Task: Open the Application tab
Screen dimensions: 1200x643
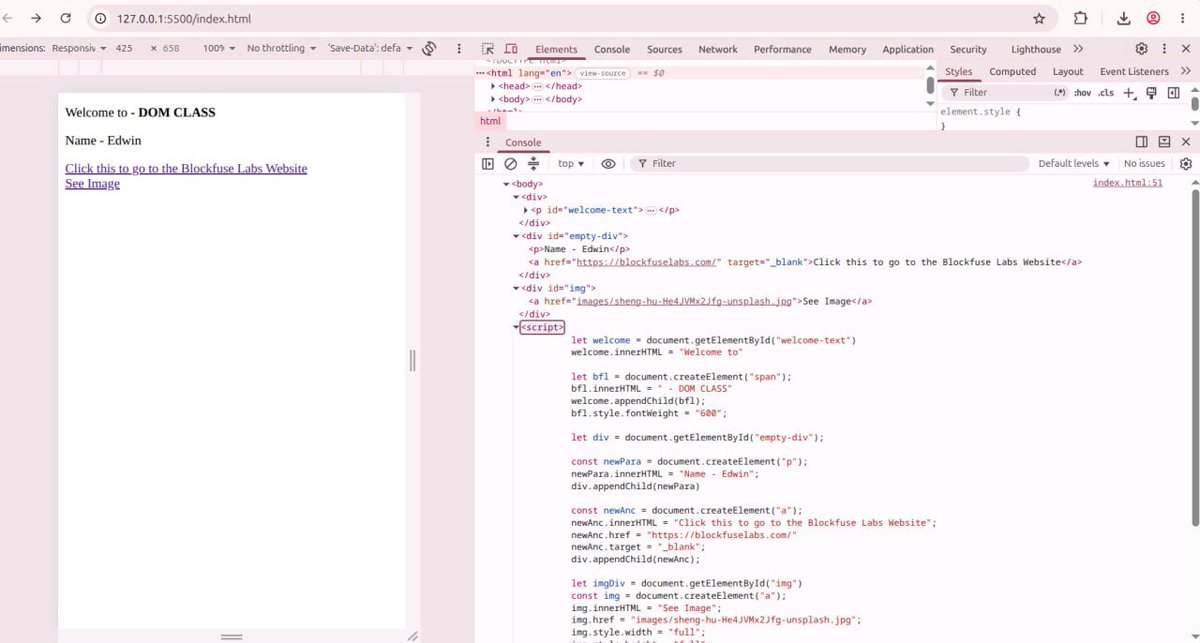Action: click(908, 49)
